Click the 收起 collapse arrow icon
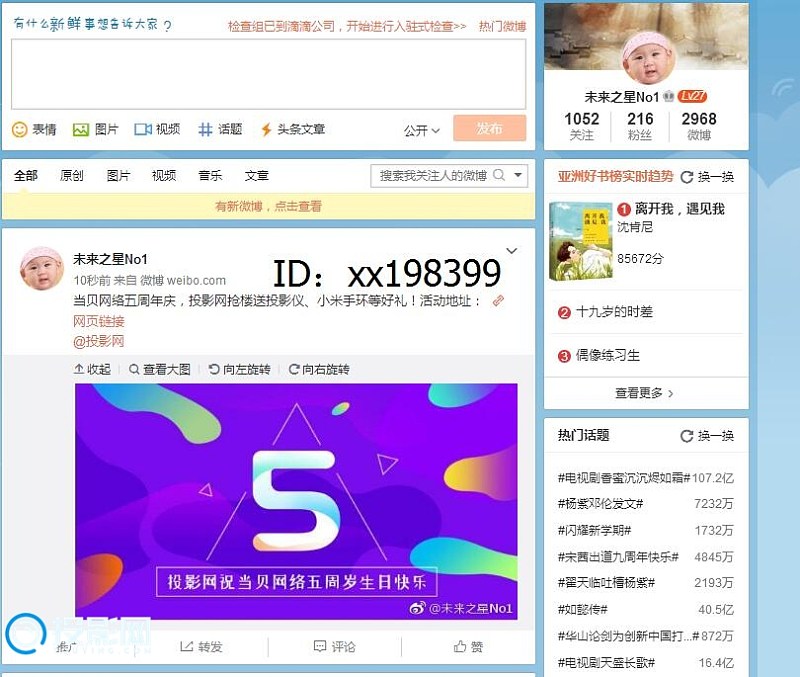The image size is (800, 677). (79, 369)
